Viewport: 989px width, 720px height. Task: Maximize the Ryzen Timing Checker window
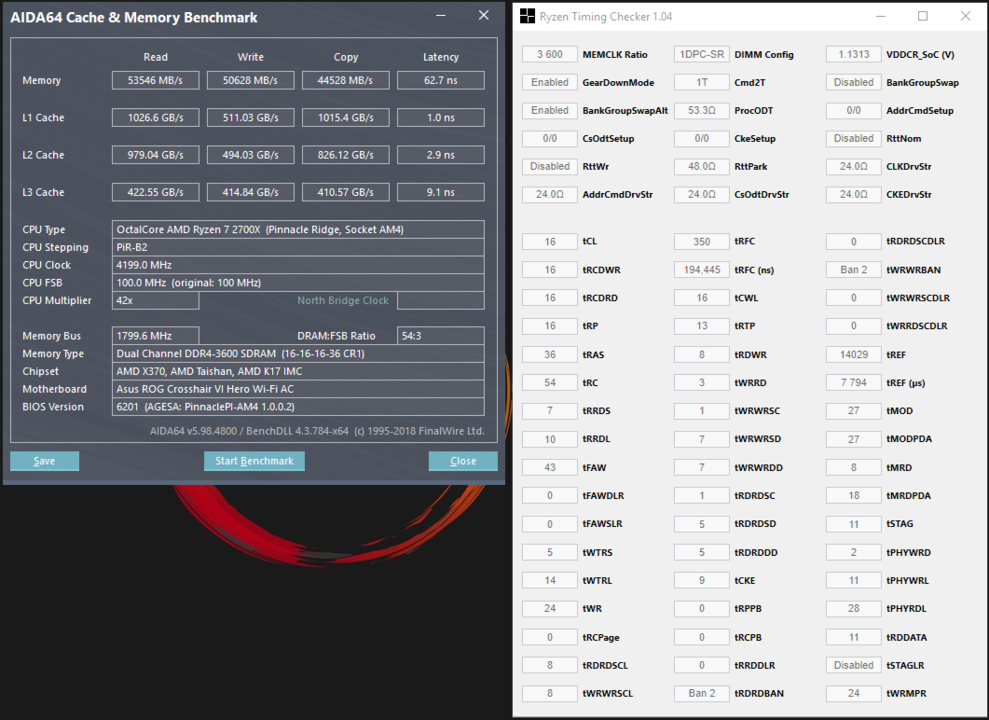point(923,16)
